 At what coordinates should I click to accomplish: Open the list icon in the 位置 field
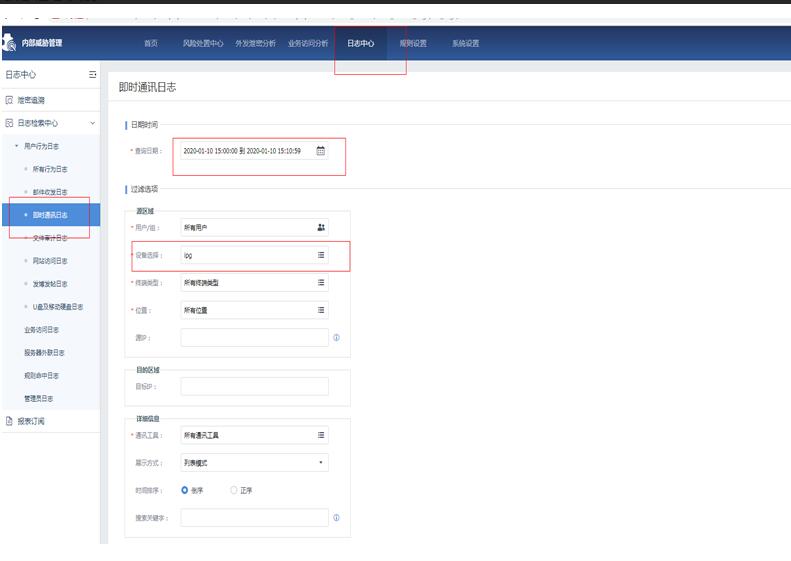[x=321, y=310]
